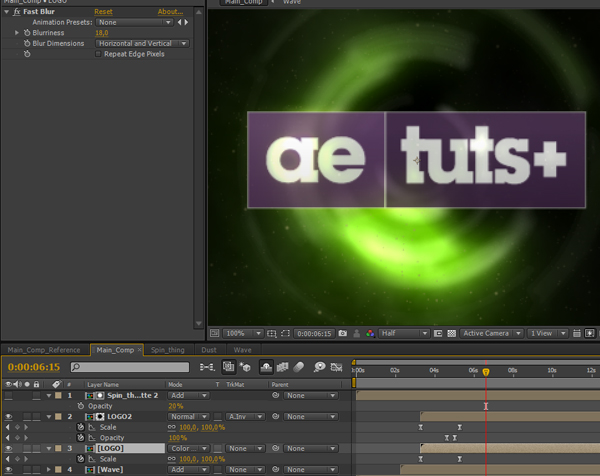Screen dimensions: 600x476
Task: Click current time 0:00:06:15 in viewer
Action: [x=314, y=333]
